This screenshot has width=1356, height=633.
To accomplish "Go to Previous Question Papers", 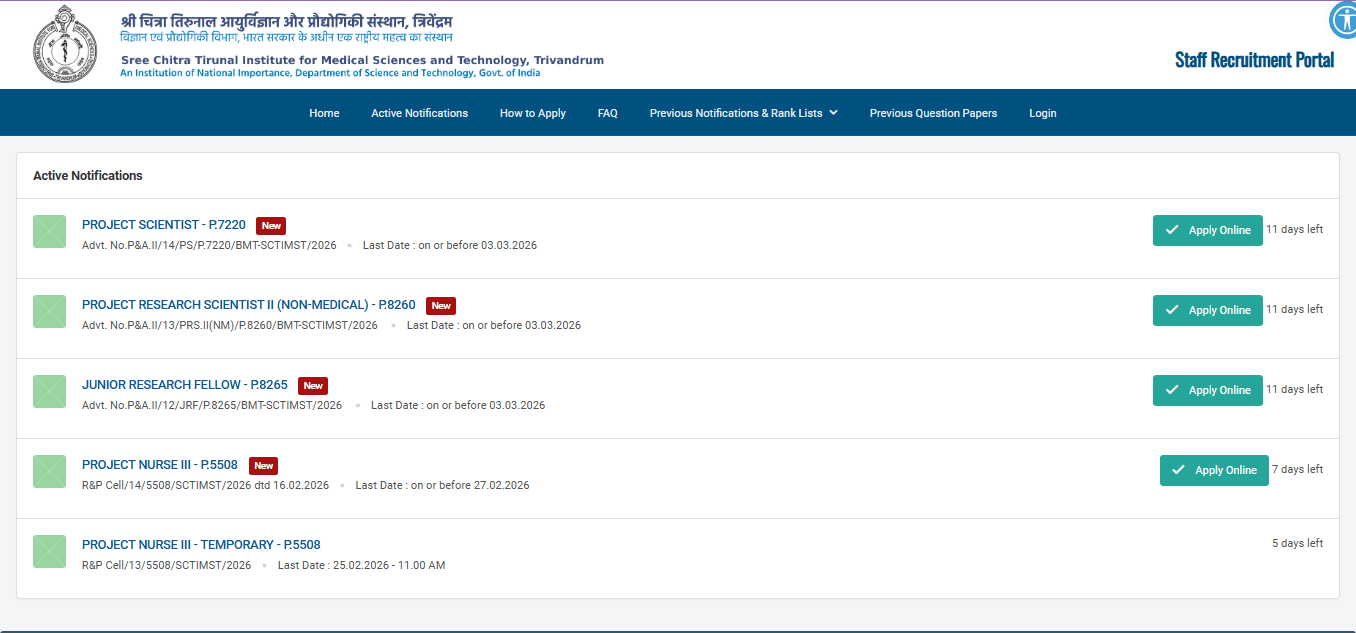I will click(x=933, y=112).
